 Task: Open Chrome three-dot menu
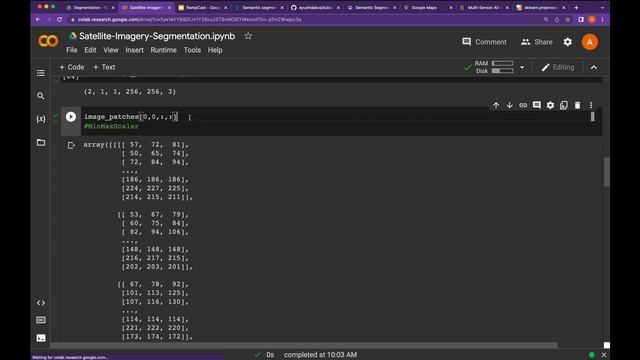click(x=602, y=20)
